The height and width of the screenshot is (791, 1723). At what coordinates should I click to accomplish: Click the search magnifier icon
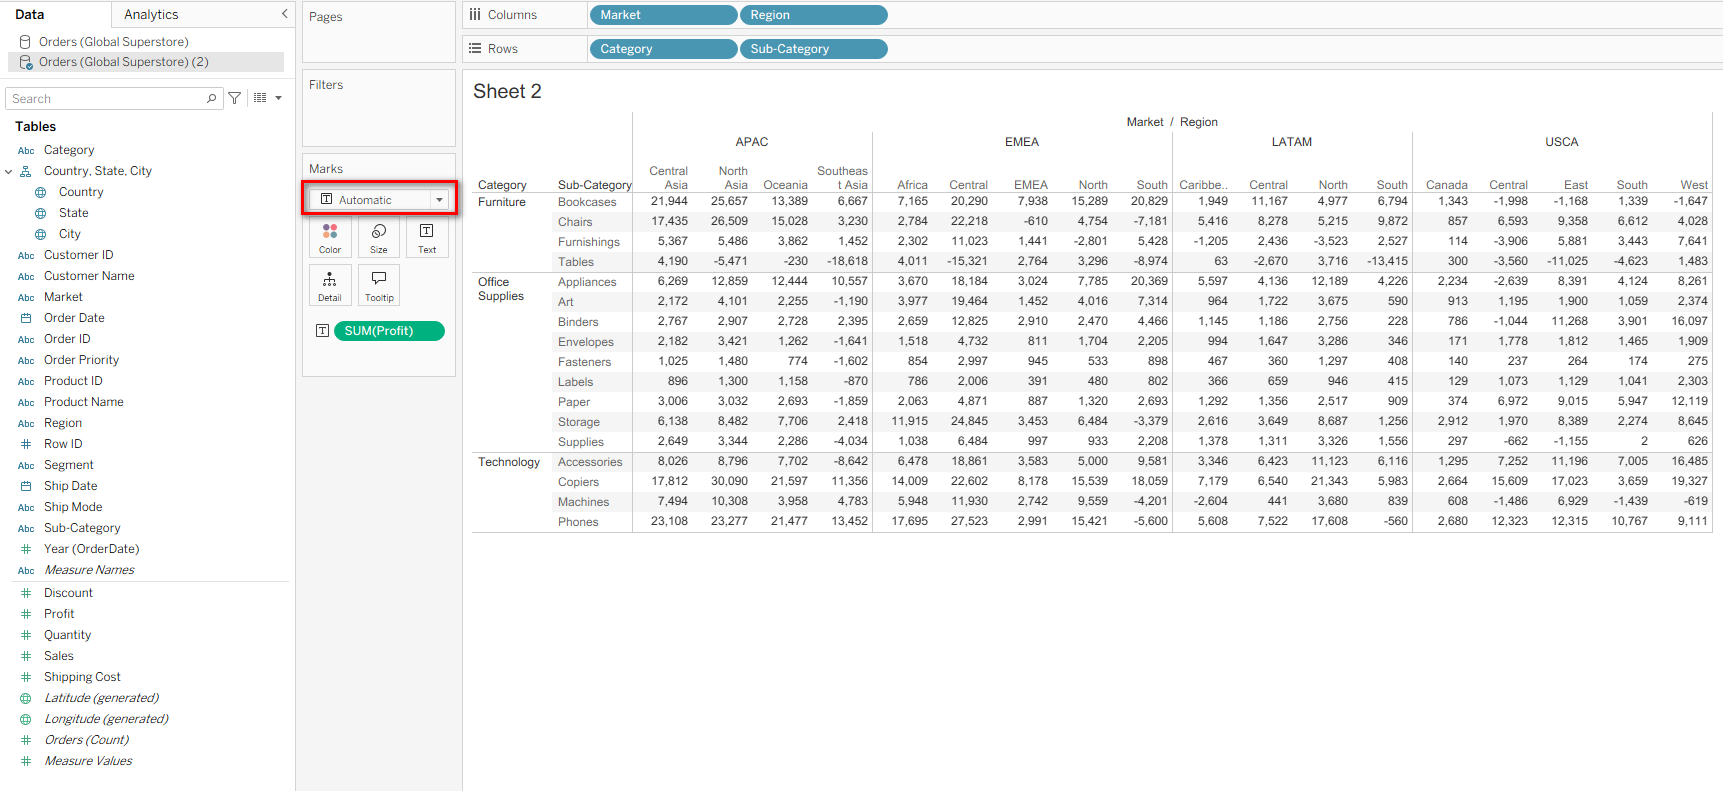212,98
